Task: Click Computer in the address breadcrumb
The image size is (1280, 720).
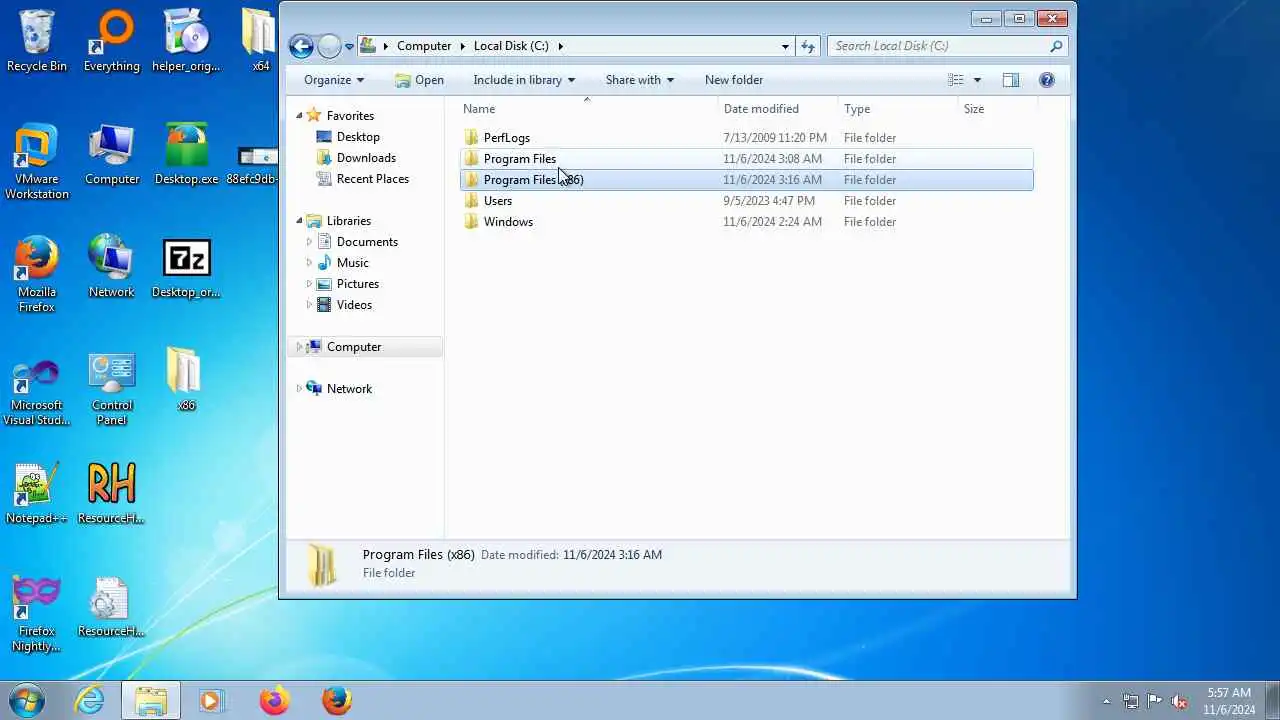Action: tap(424, 46)
